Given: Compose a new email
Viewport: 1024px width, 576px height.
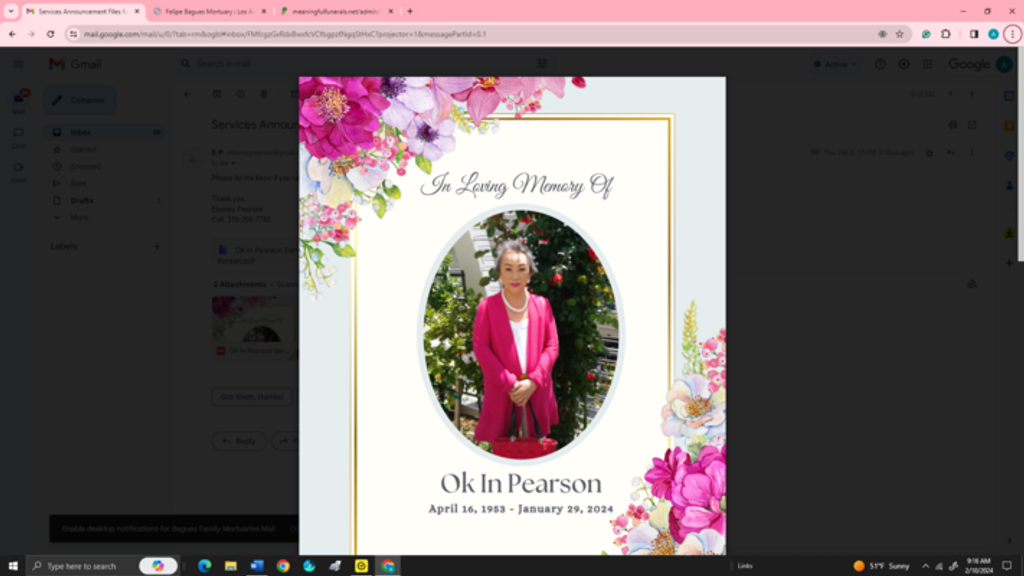Looking at the screenshot, I should click(80, 100).
